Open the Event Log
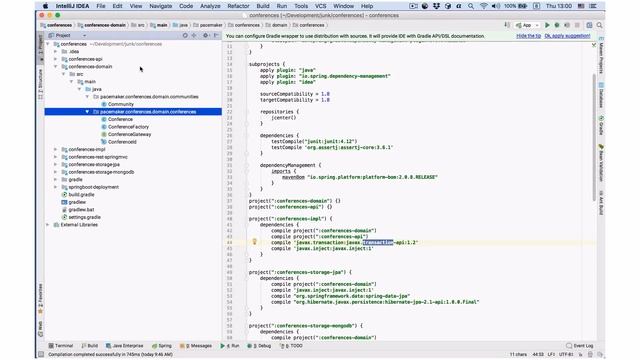 (580, 346)
